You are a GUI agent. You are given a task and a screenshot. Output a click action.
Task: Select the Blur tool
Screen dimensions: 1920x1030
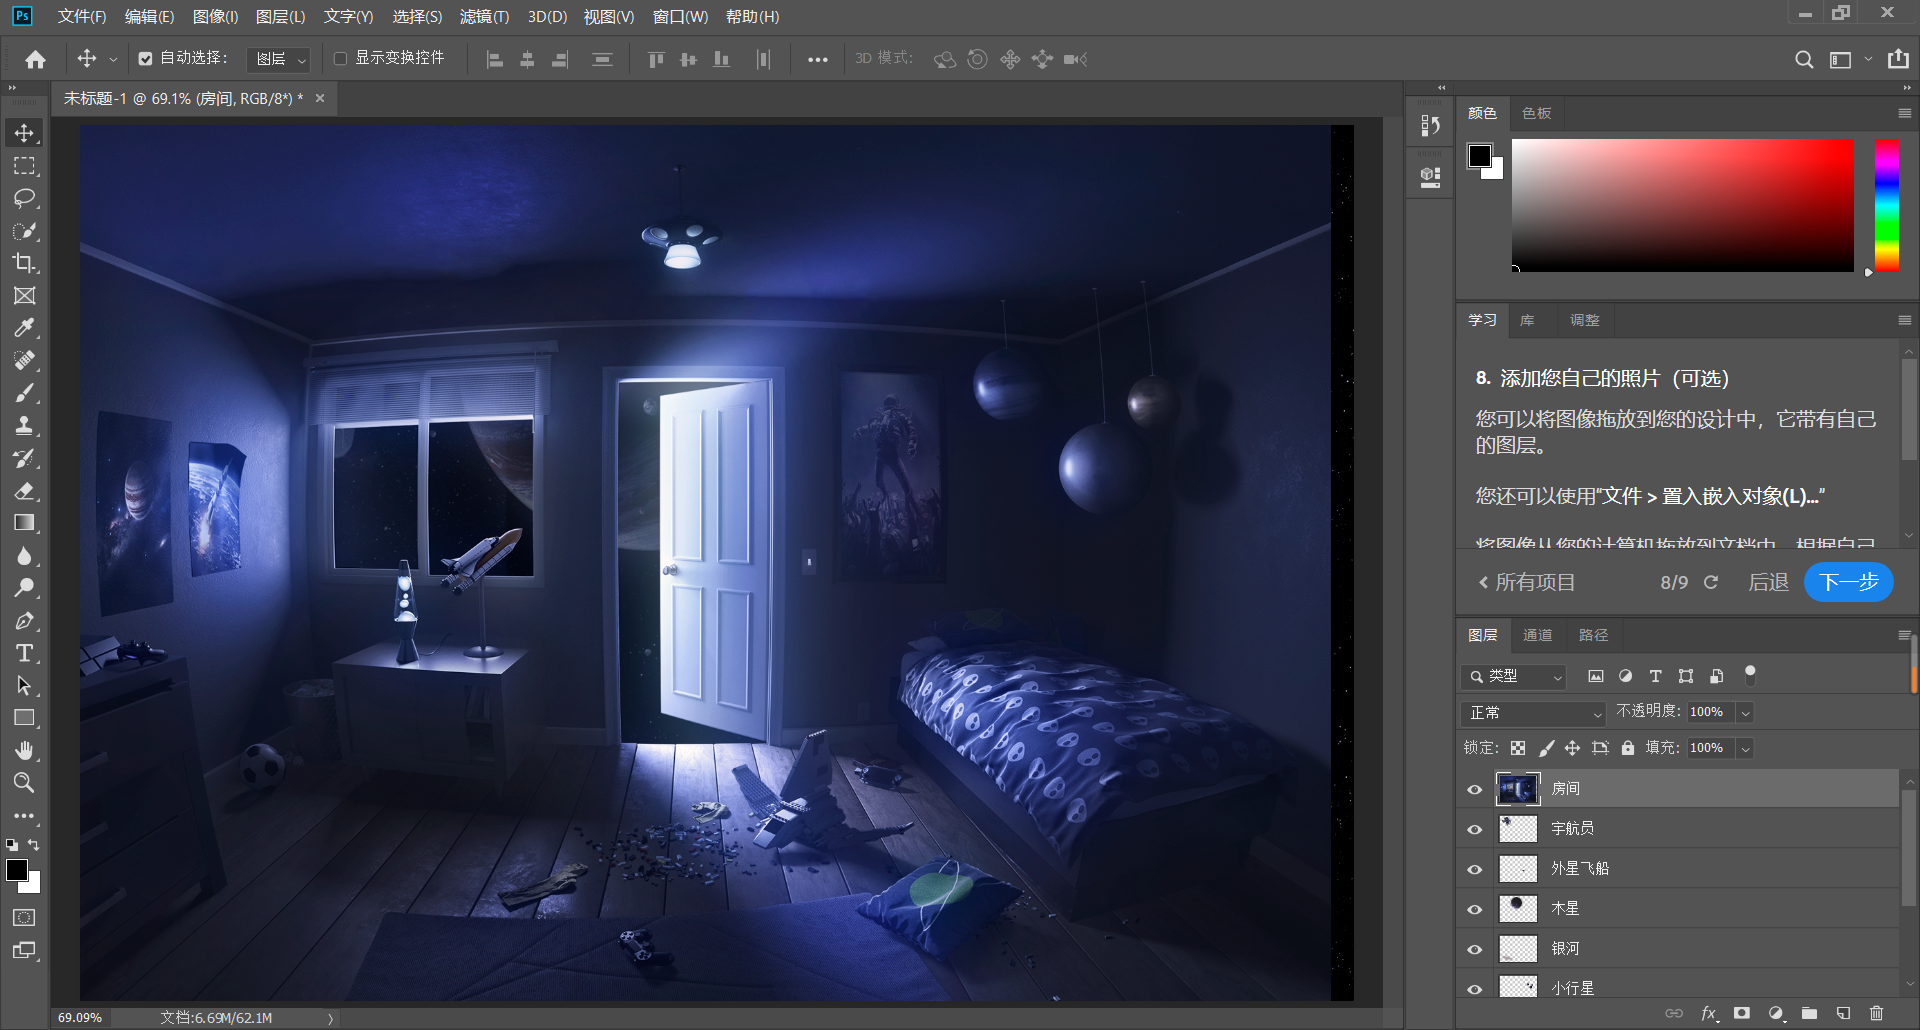[24, 556]
